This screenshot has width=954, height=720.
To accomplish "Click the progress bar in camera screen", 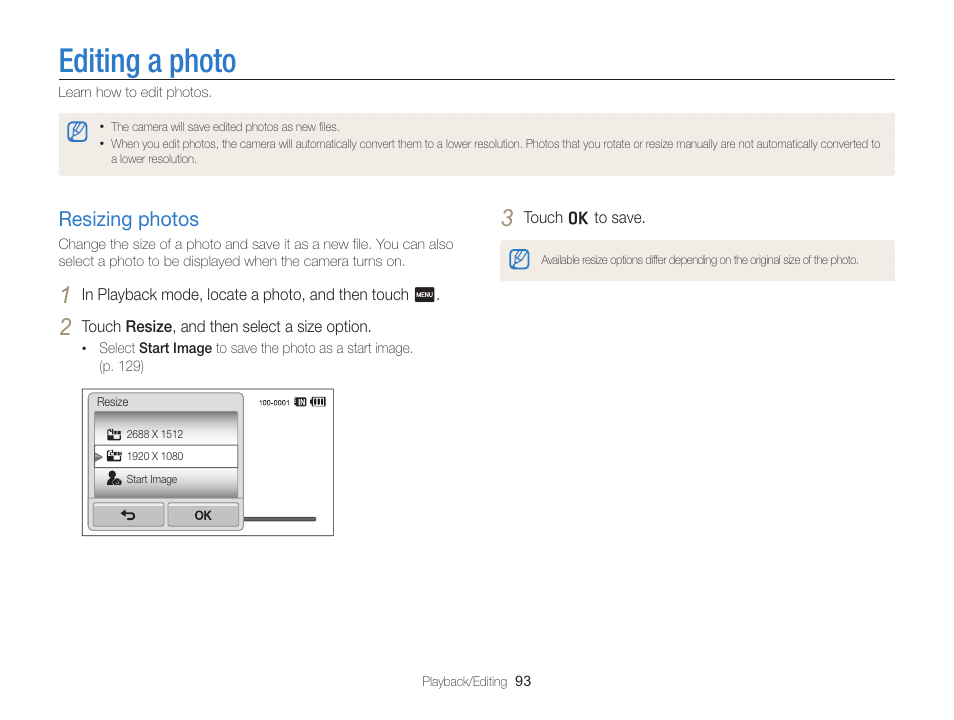I will (x=280, y=519).
